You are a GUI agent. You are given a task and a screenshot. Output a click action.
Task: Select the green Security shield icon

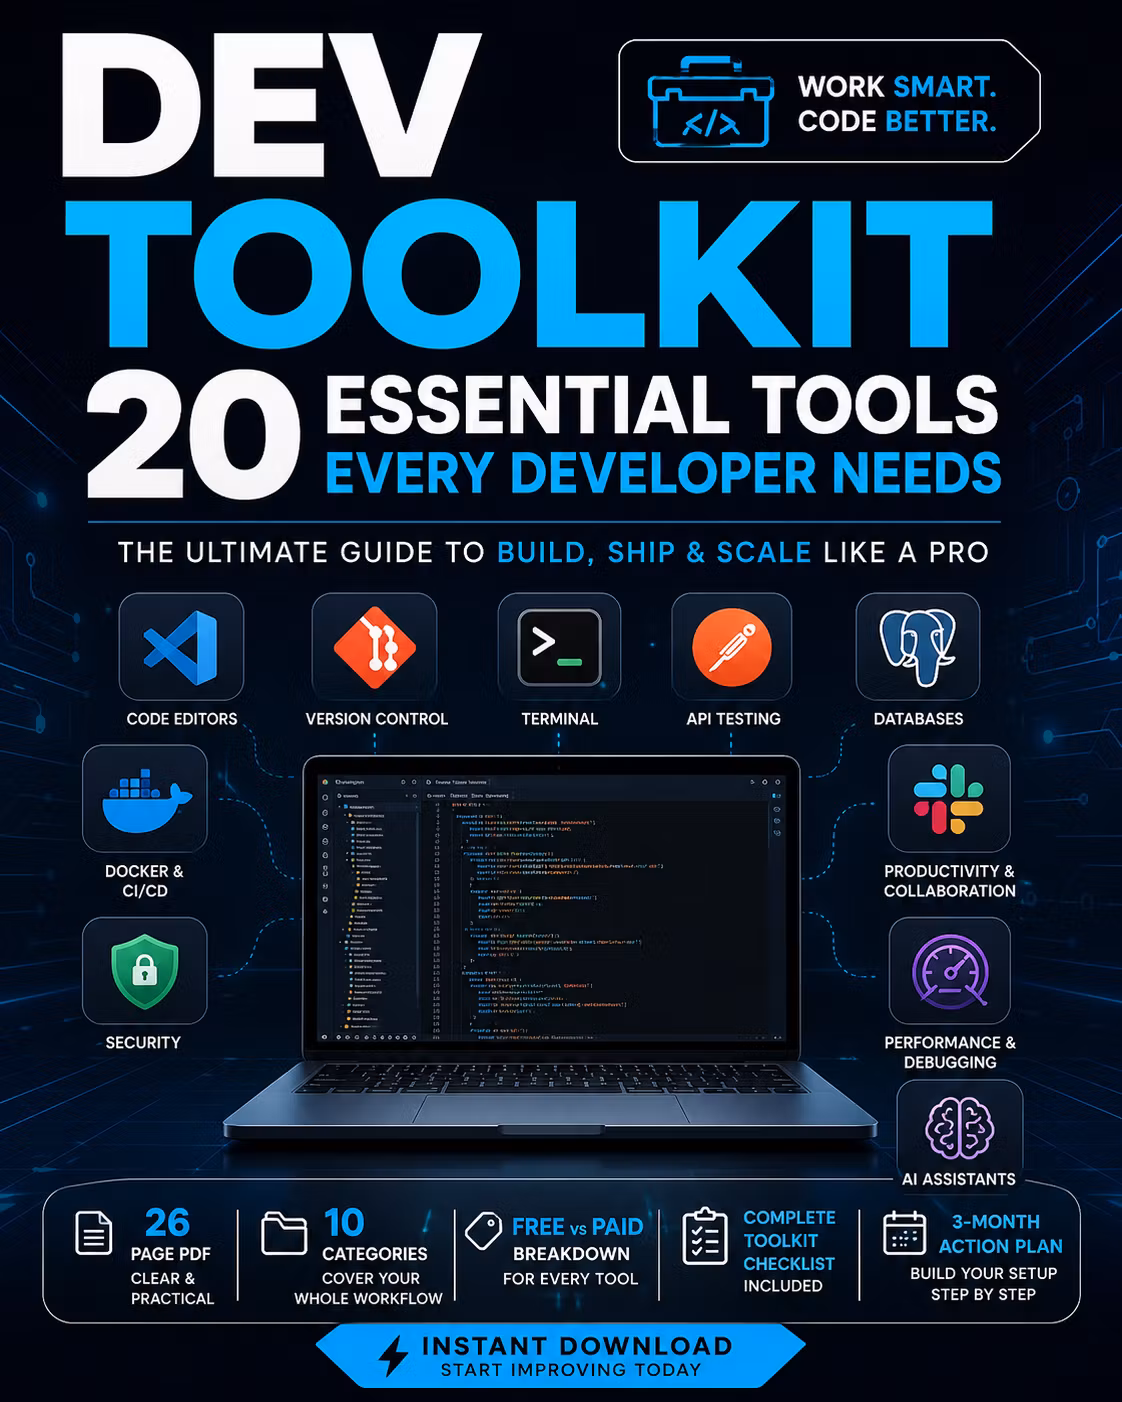(x=145, y=971)
